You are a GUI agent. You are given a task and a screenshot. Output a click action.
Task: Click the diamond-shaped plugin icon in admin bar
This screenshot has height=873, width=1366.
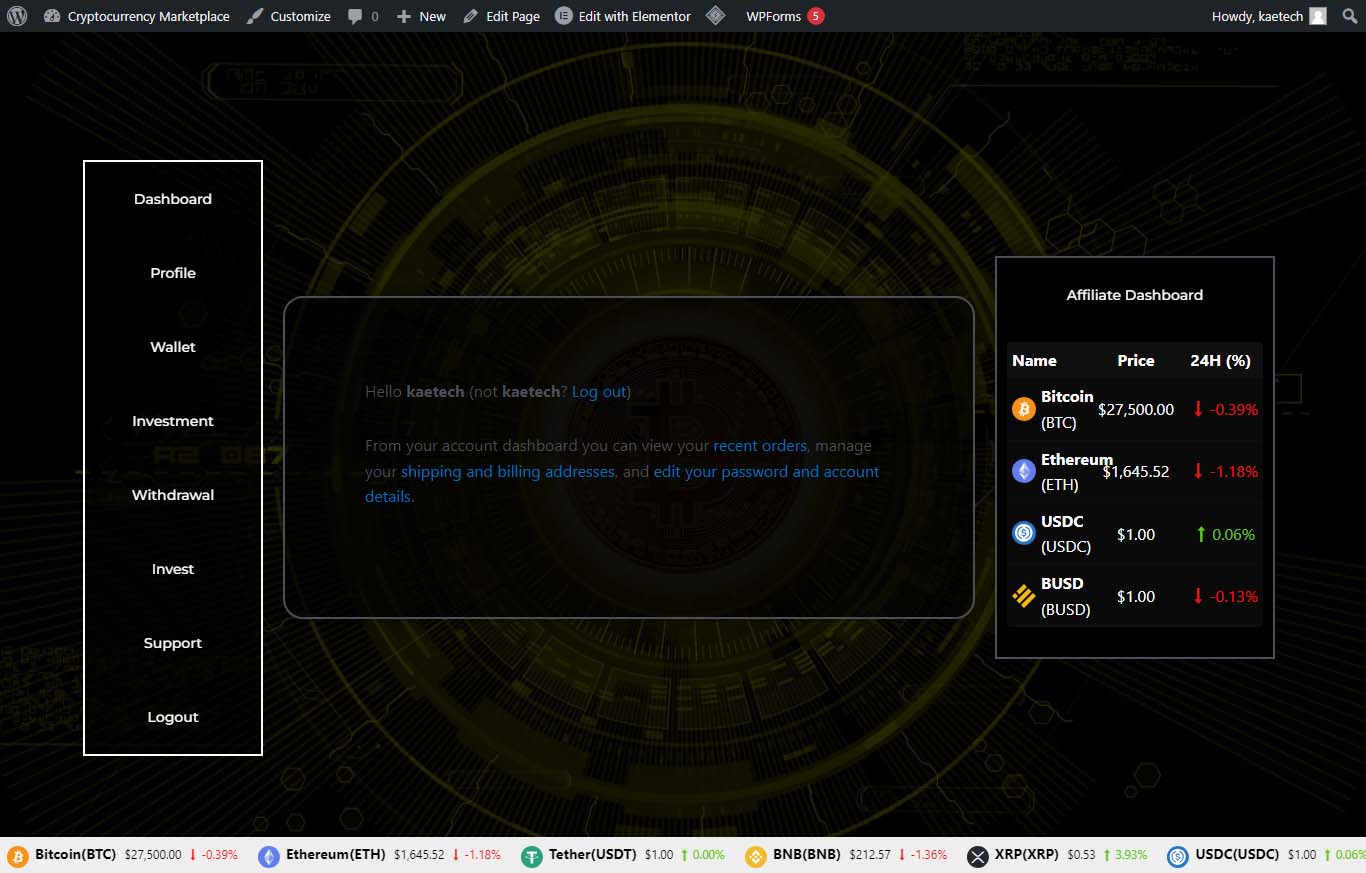[x=715, y=16]
